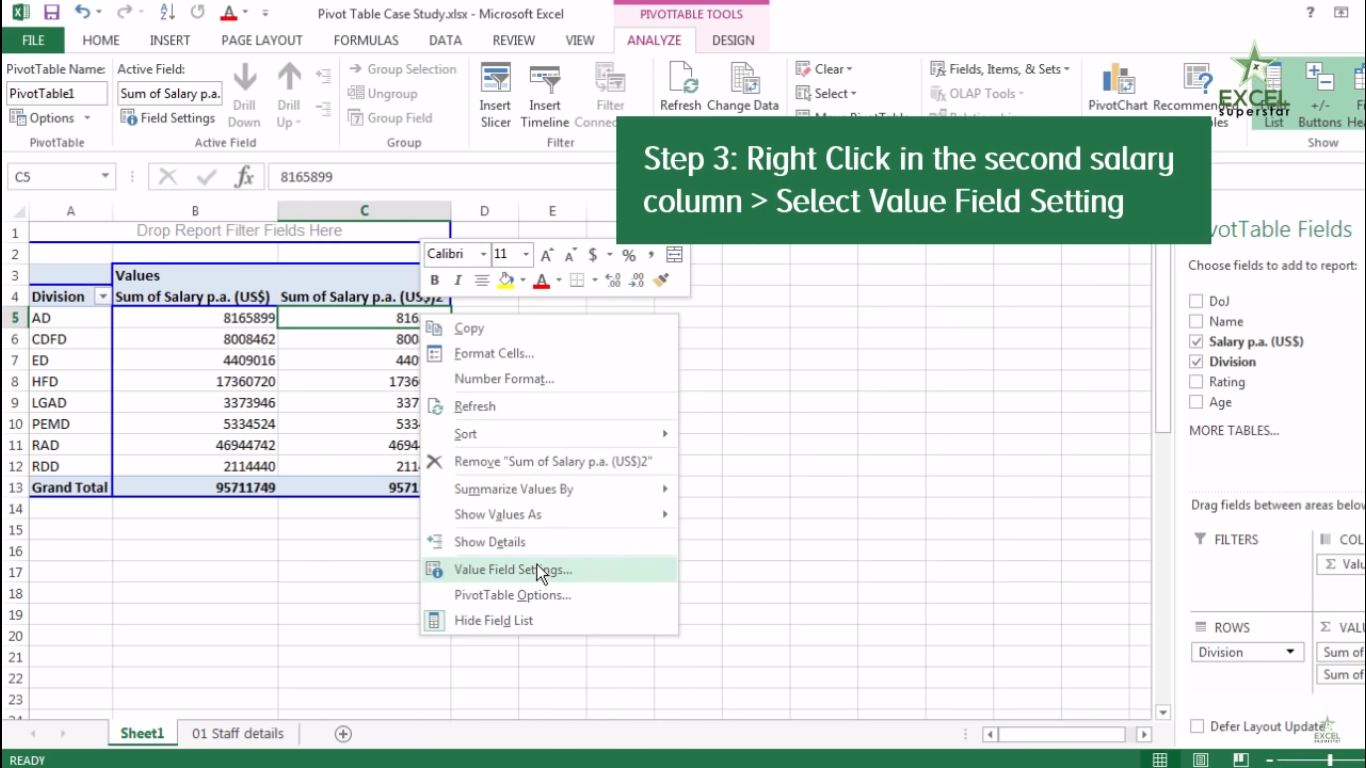The width and height of the screenshot is (1366, 768).
Task: Expand the fill color dropdown arrow
Action: click(522, 280)
